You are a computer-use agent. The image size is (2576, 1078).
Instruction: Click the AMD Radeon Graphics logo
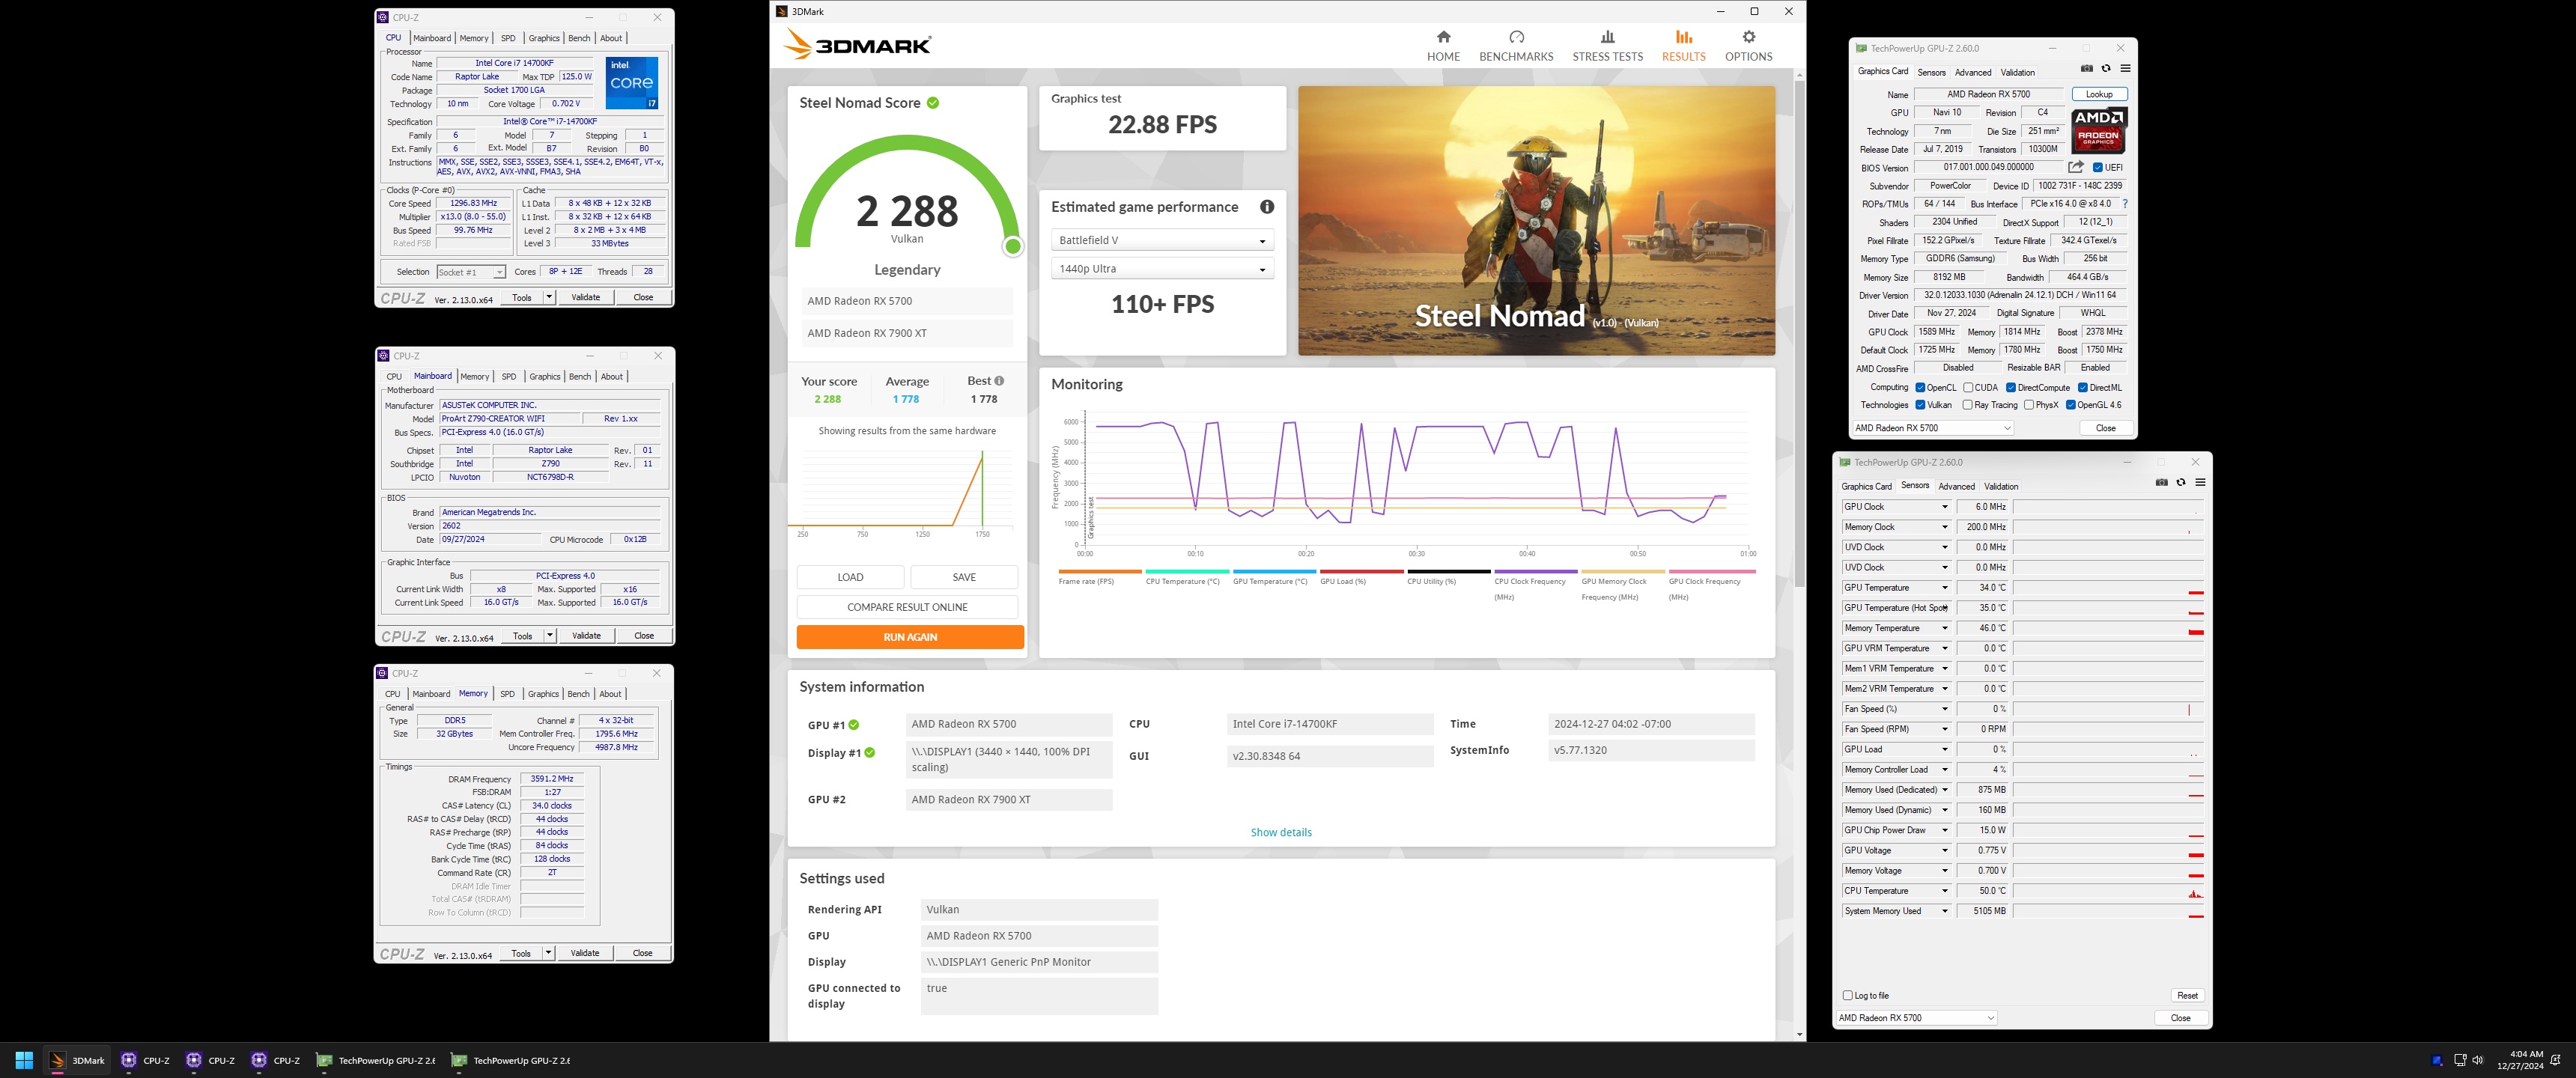[x=2099, y=131]
